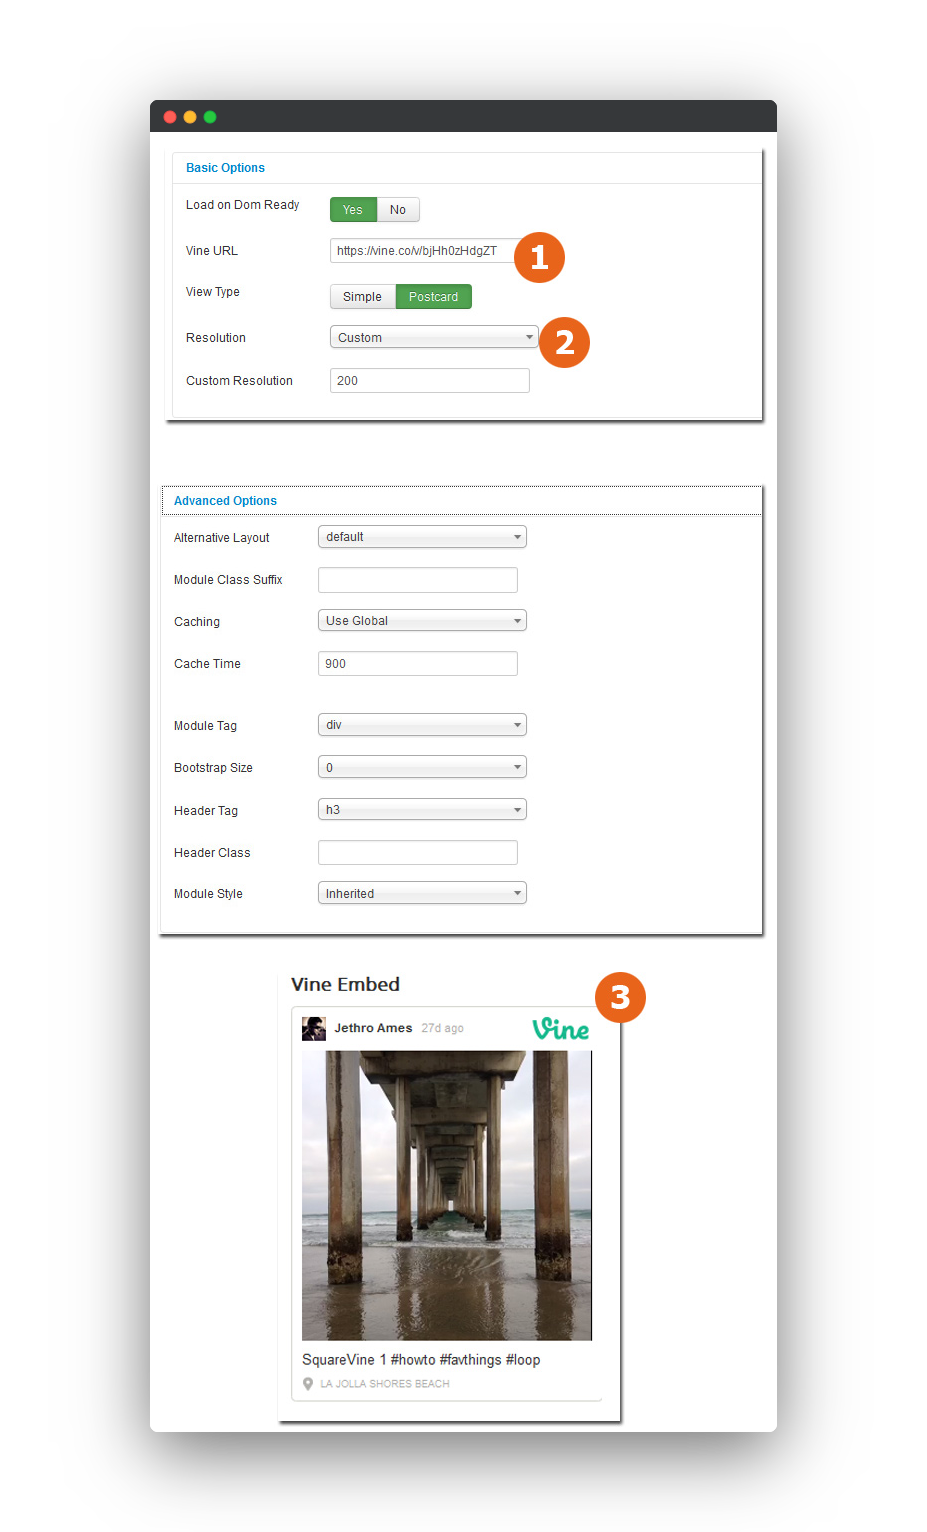The height and width of the screenshot is (1532, 927).
Task: Select the Simple view type
Action: pyautogui.click(x=362, y=296)
